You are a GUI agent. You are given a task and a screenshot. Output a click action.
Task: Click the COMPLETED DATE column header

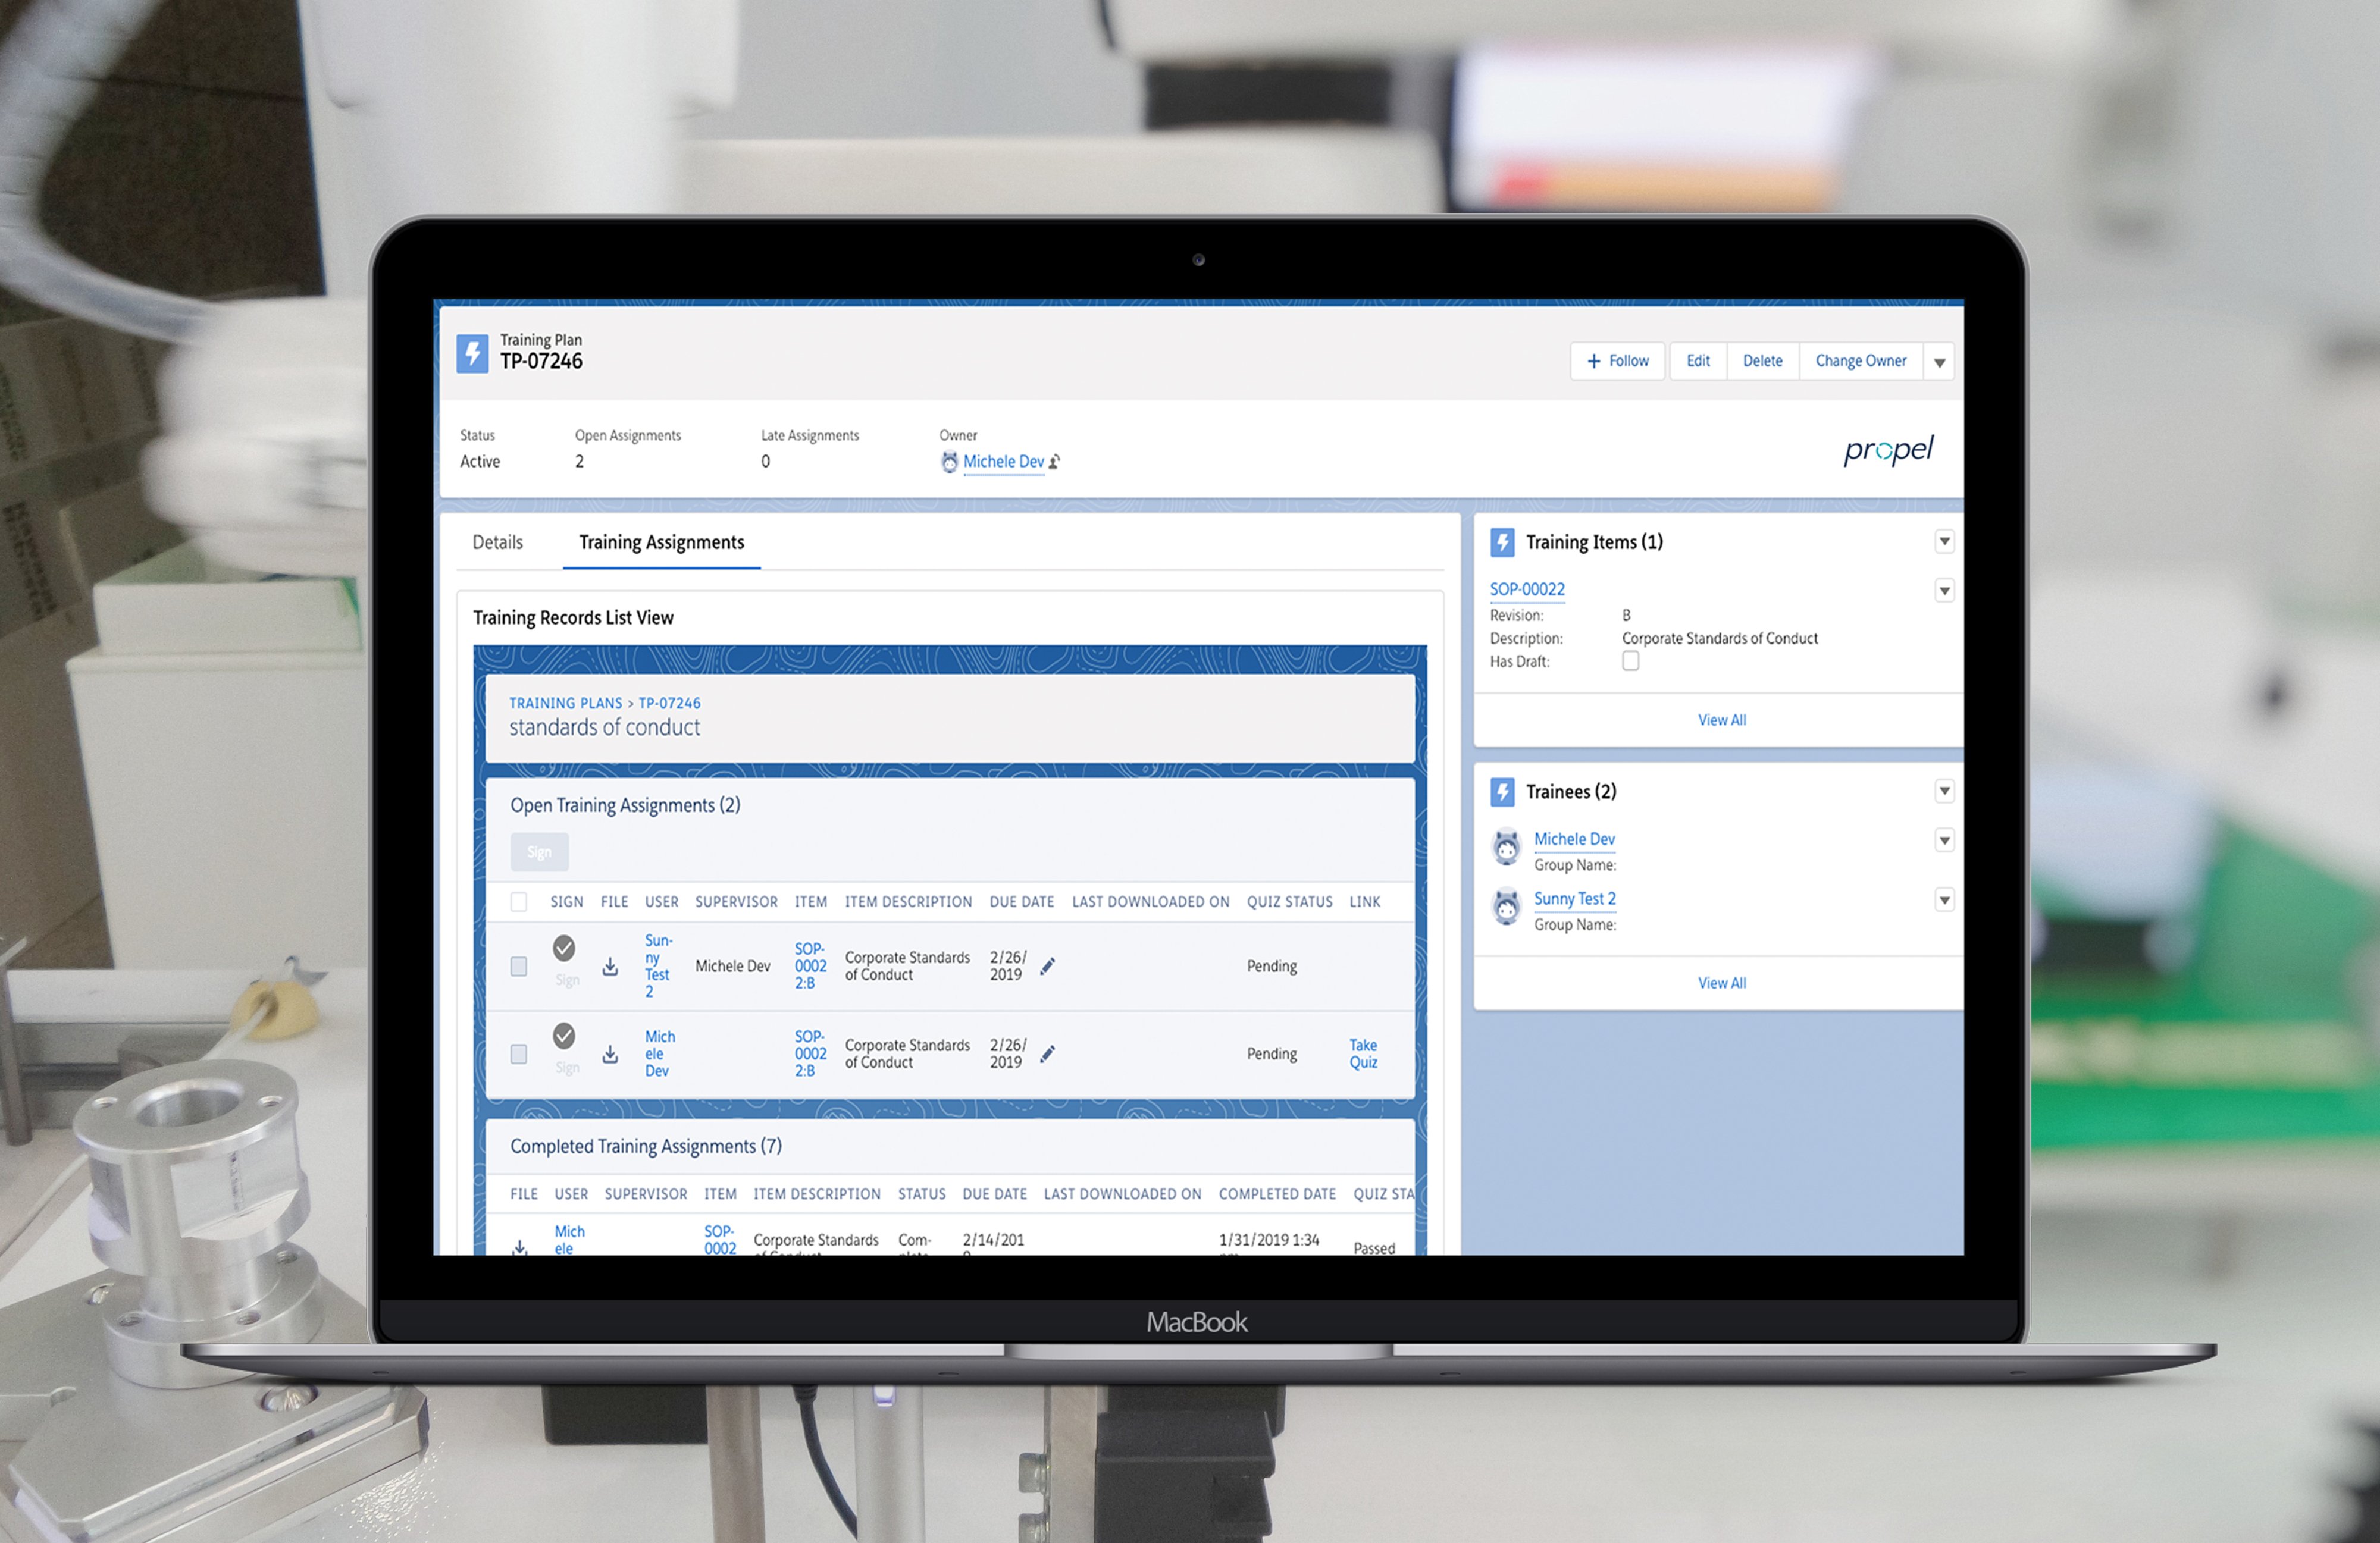coord(1277,1194)
